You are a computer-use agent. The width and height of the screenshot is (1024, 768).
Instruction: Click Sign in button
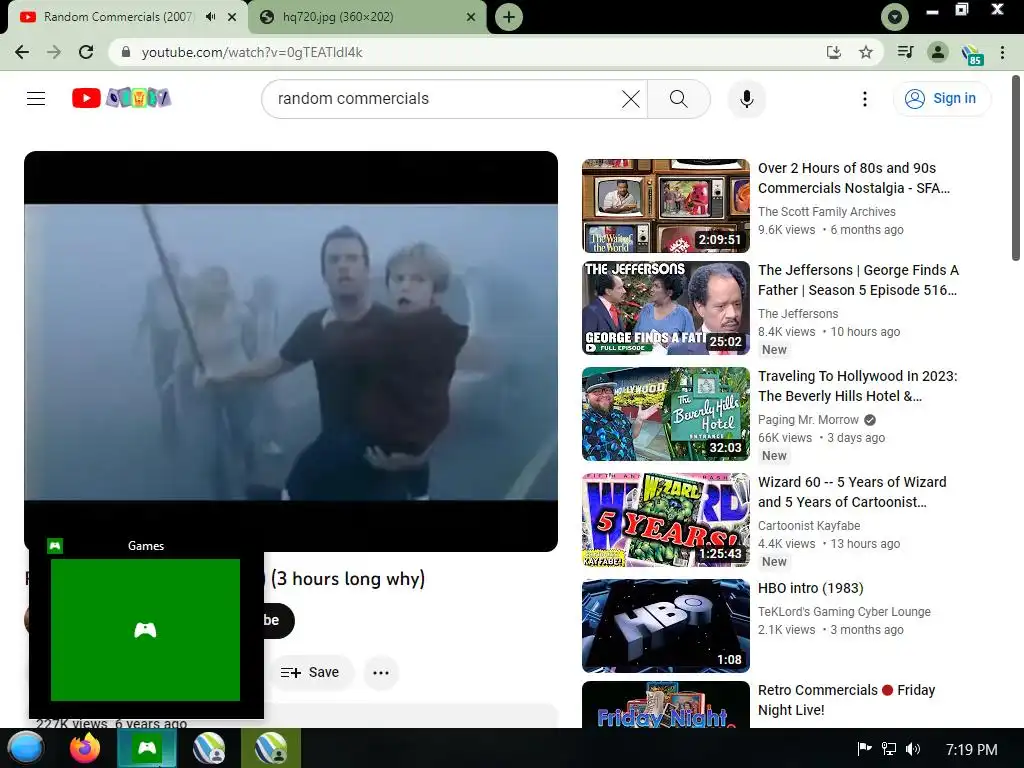coord(942,99)
